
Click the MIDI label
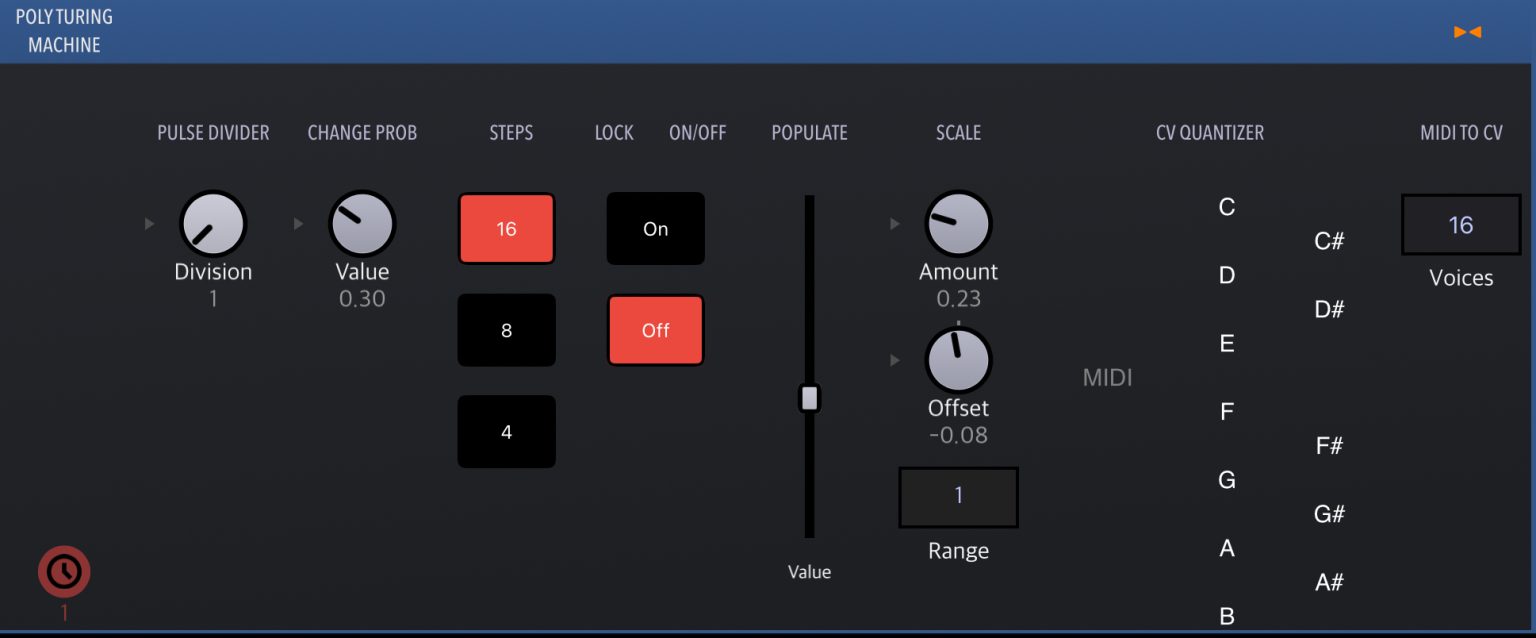click(x=1107, y=378)
